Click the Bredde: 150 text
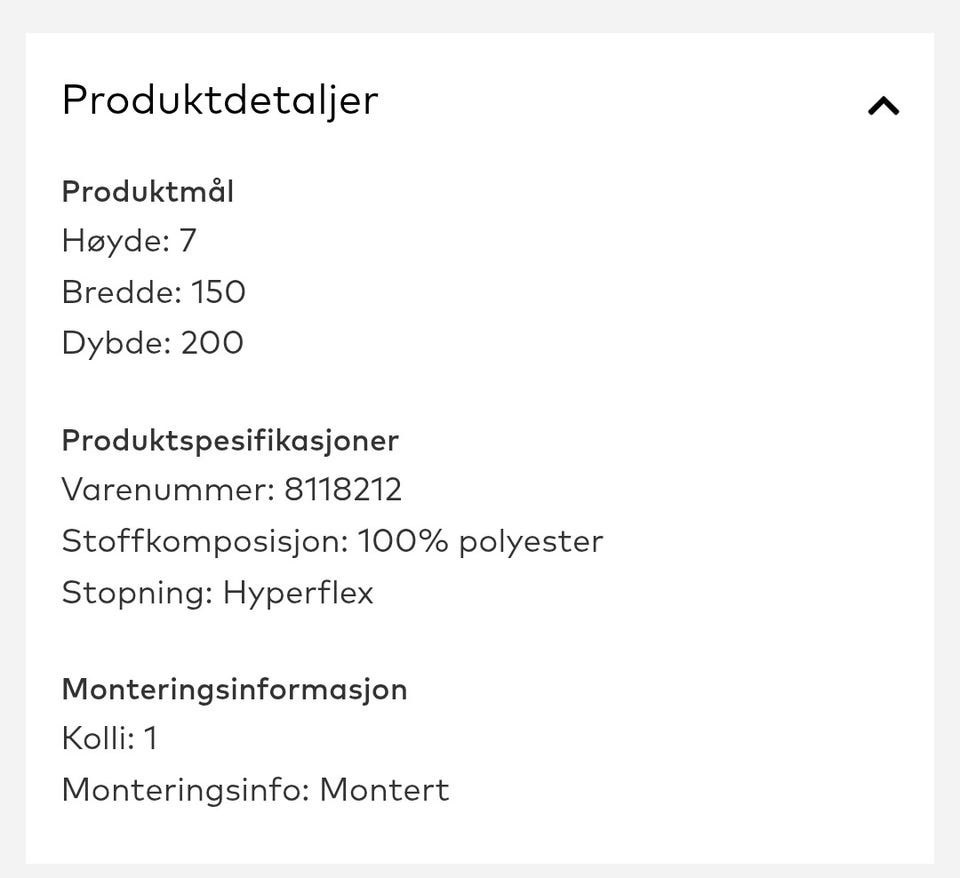 (x=153, y=292)
